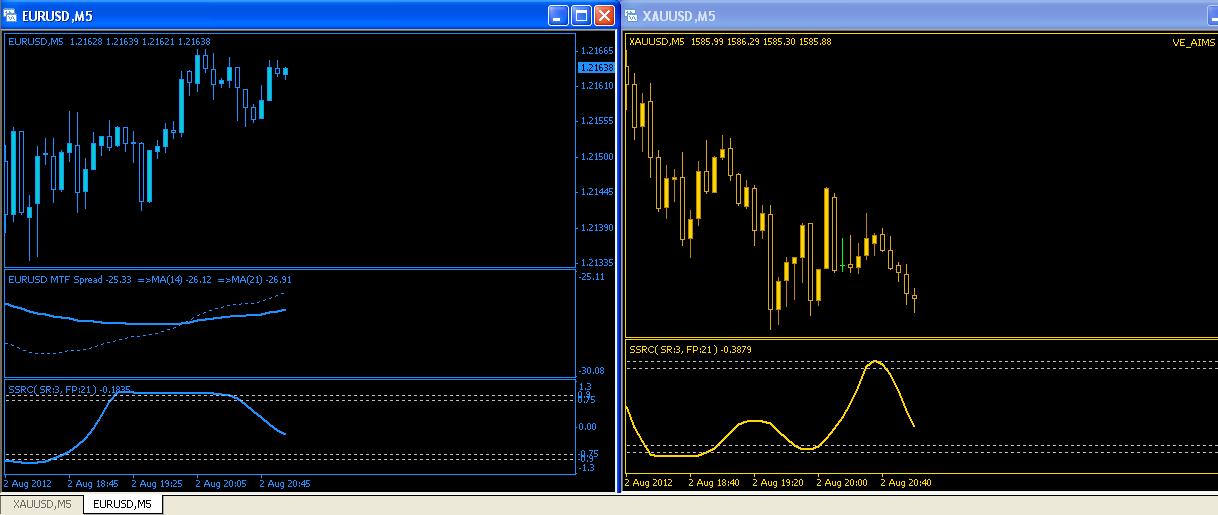
Task: Switch to the XAUUSD,M5 chart tab
Action: click(x=41, y=504)
